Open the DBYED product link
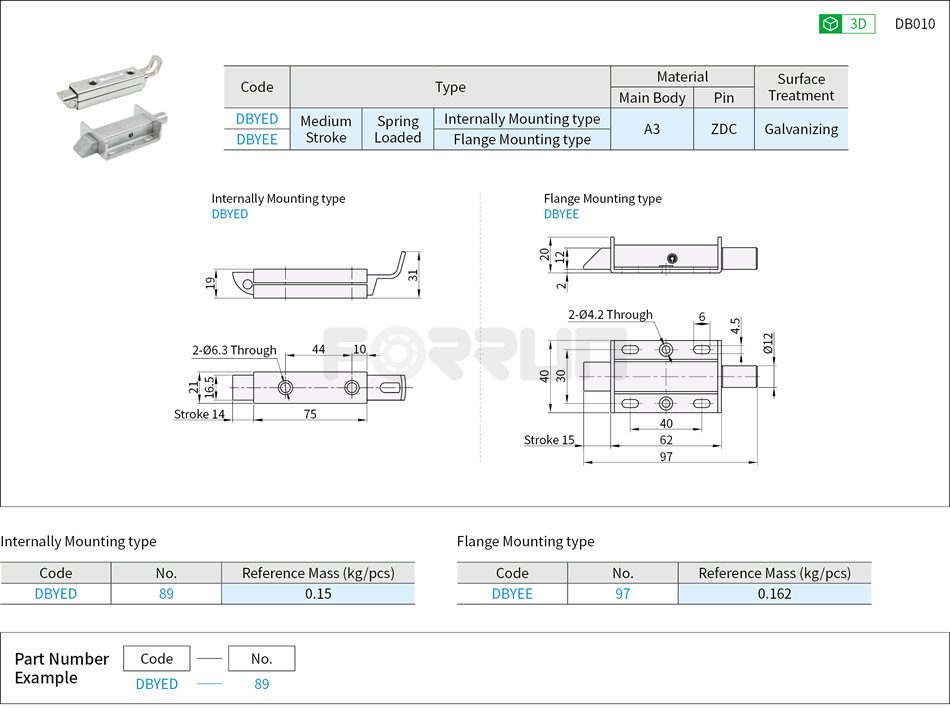Image resolution: width=950 pixels, height=708 pixels. point(257,118)
